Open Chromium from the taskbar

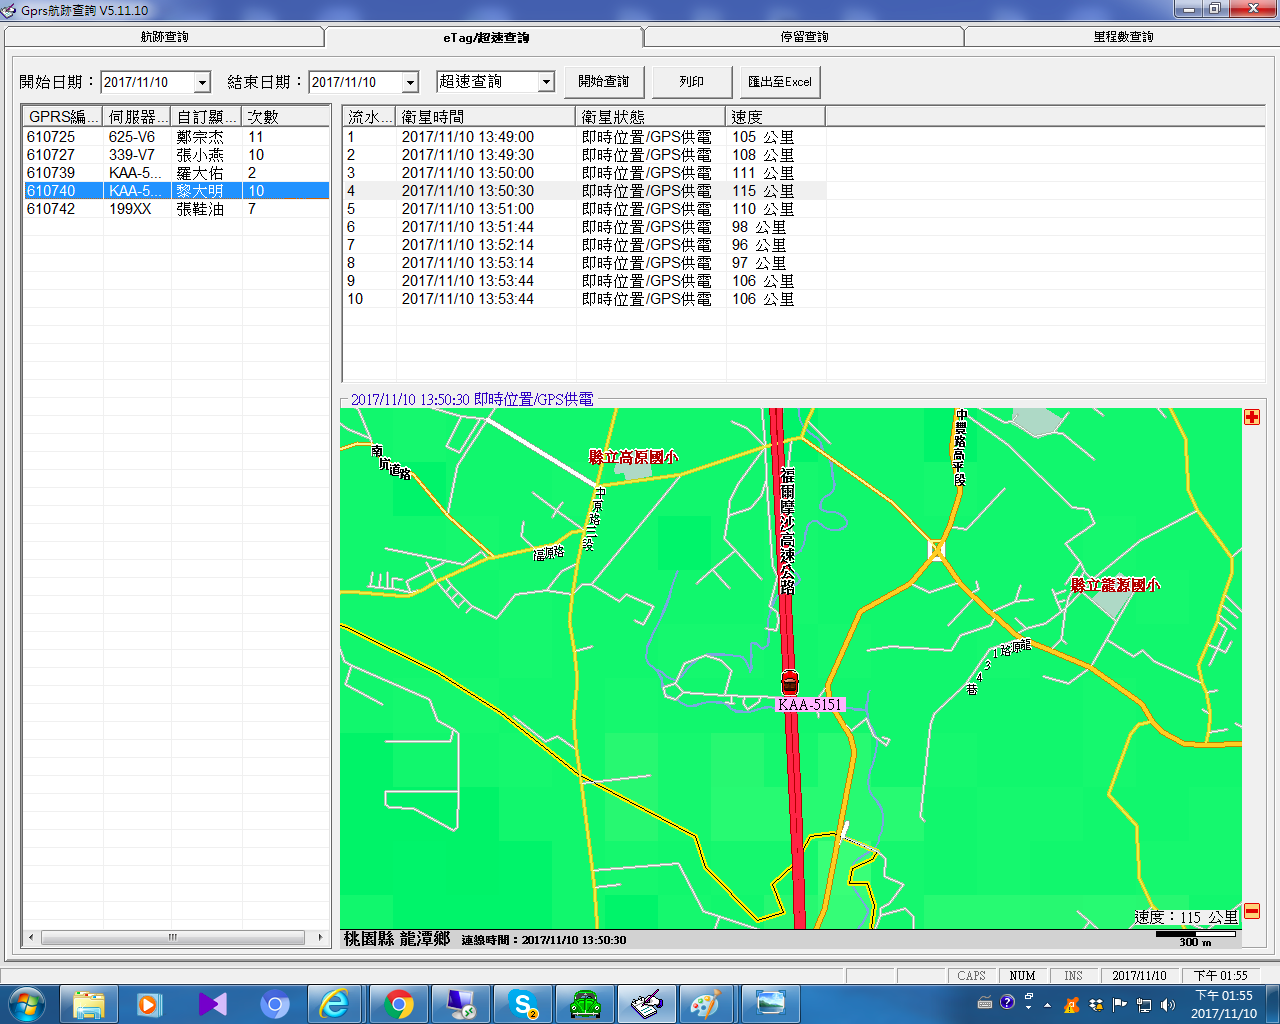click(274, 1004)
